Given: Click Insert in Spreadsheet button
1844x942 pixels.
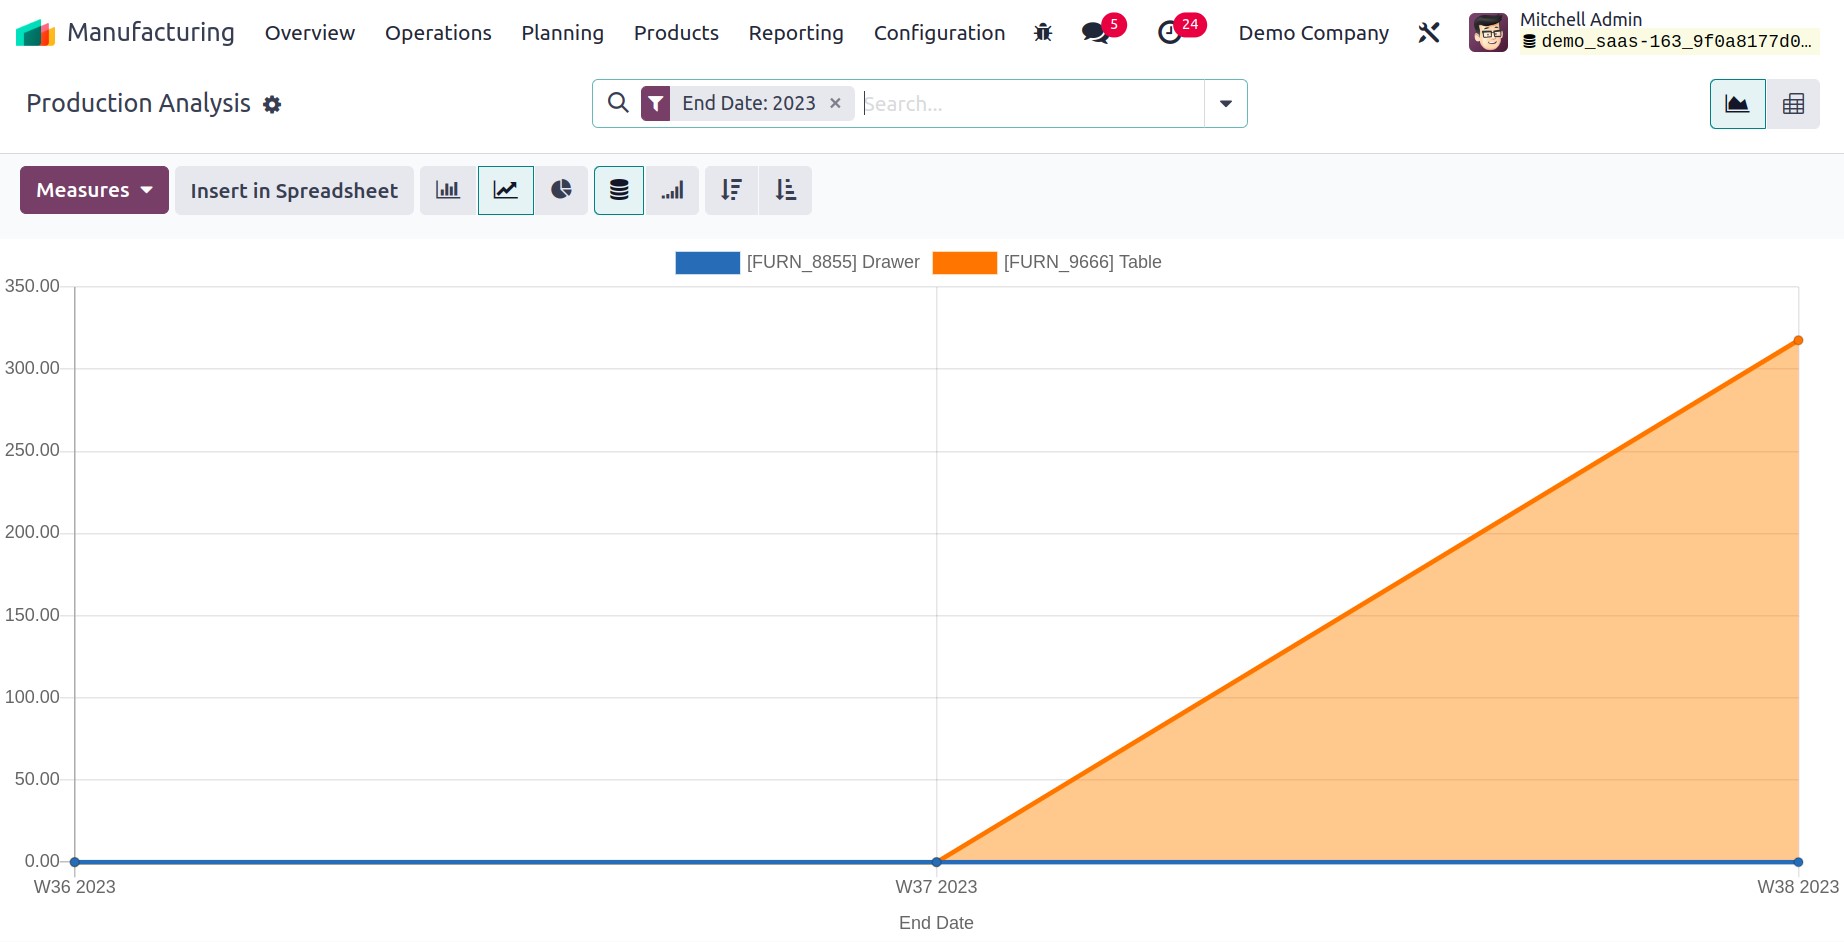Looking at the screenshot, I should click(294, 190).
